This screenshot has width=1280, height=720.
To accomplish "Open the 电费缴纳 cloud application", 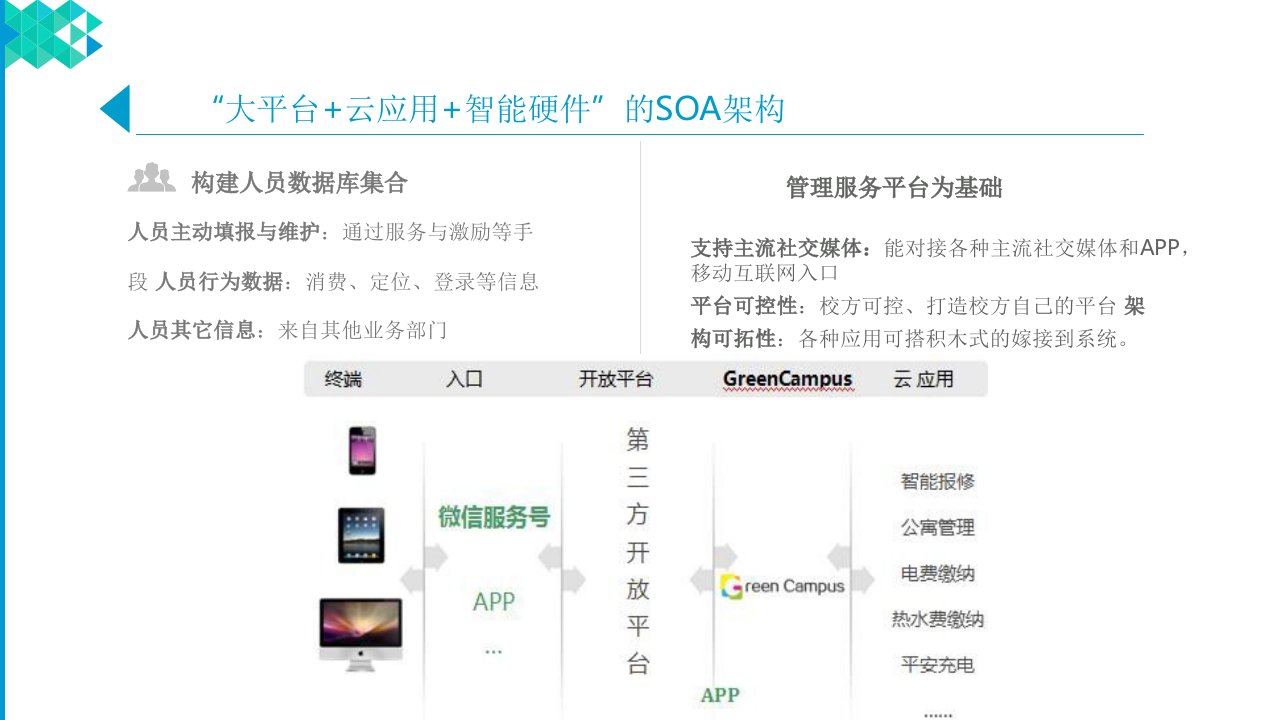I will [x=937, y=574].
